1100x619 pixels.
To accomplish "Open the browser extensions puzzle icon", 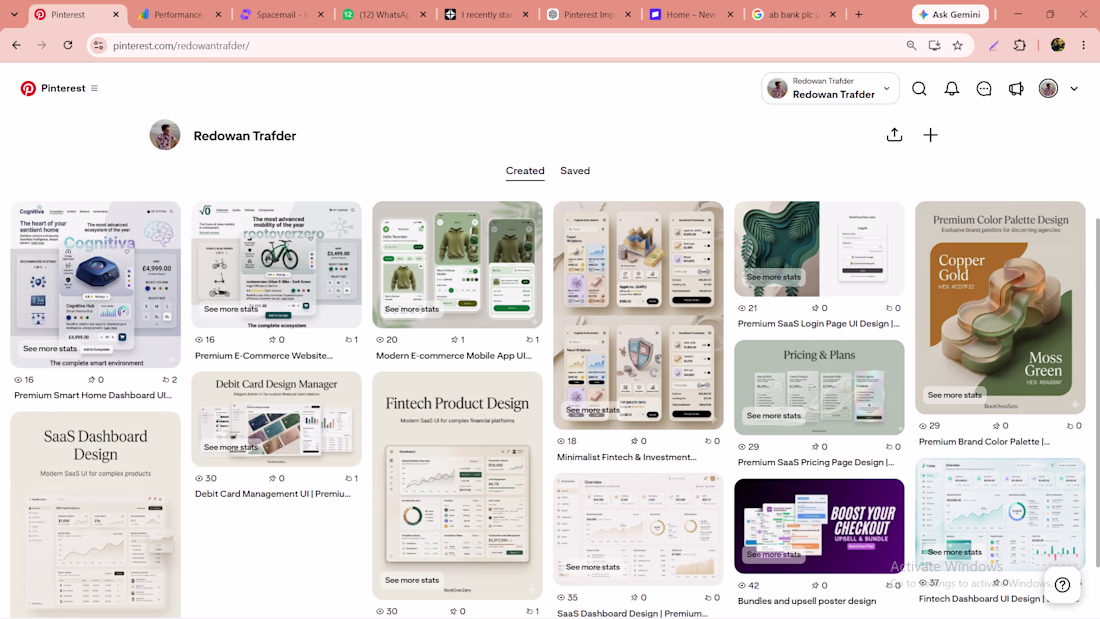I will (x=1019, y=45).
